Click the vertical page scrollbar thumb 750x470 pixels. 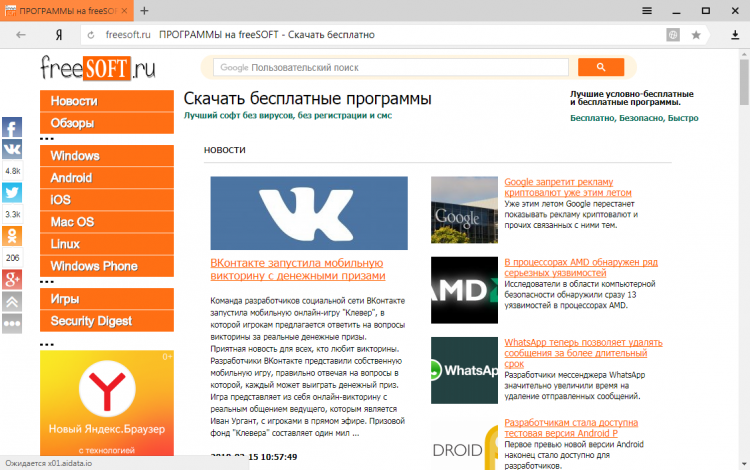pos(744,81)
